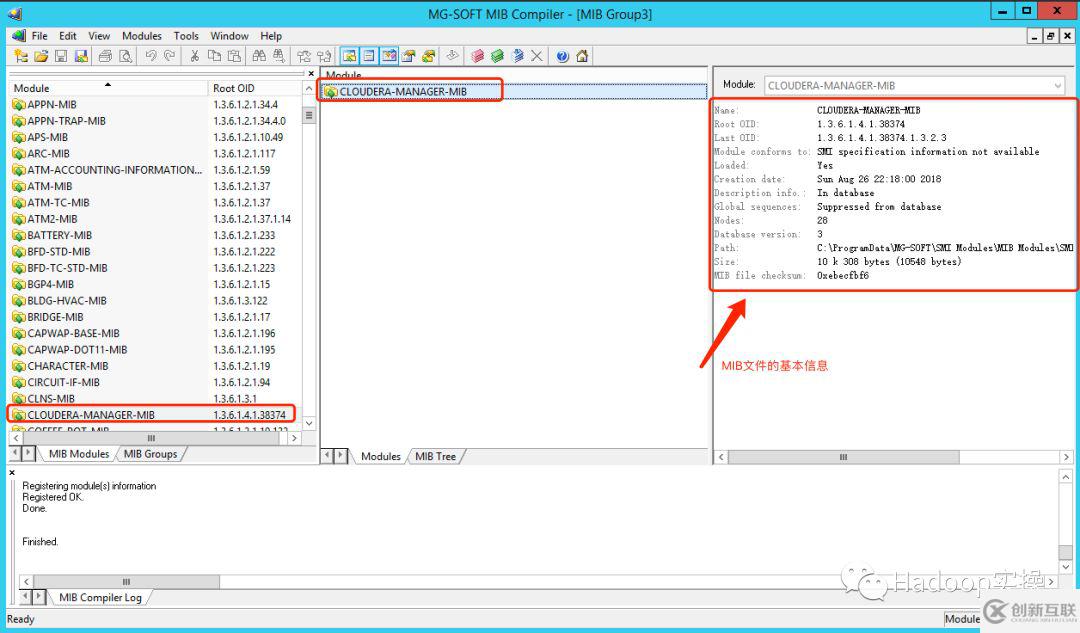Click the Save diskette toolbar icon
Image resolution: width=1080 pixels, height=633 pixels.
(x=61, y=56)
